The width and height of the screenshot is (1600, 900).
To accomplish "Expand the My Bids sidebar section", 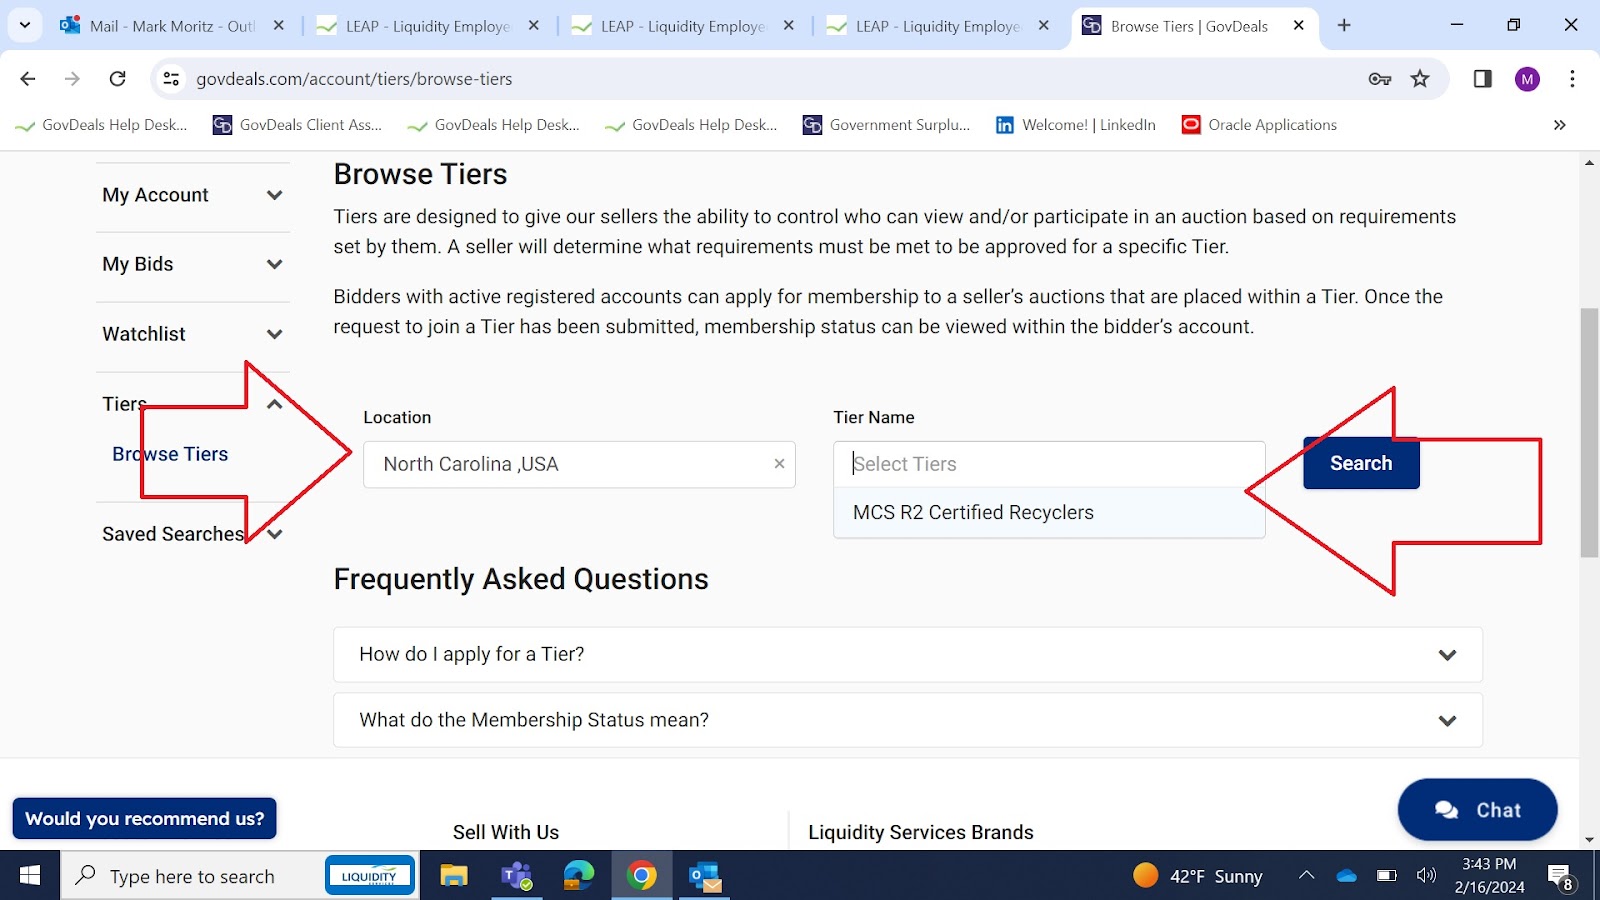I will point(192,264).
